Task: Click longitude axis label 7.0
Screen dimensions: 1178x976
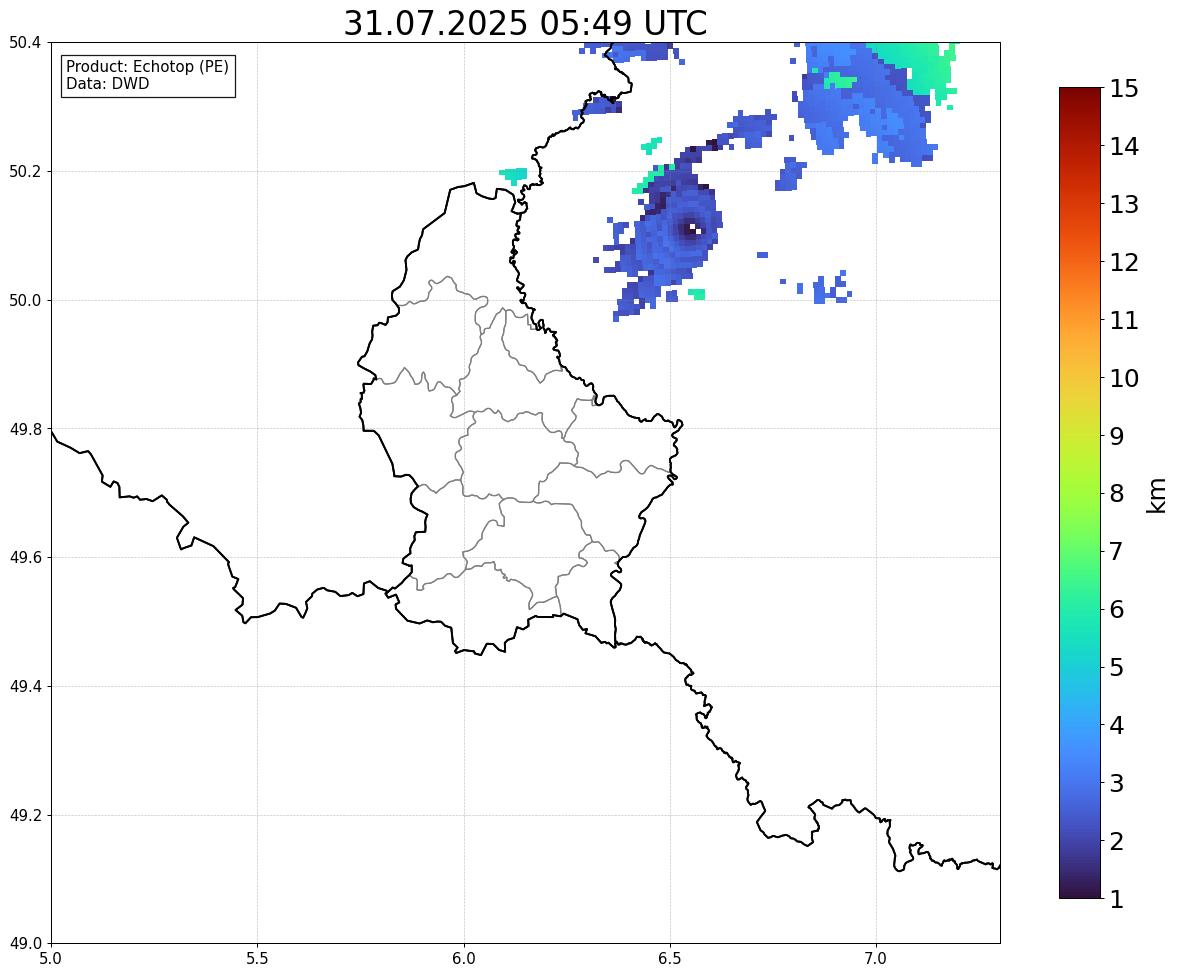Action: tap(876, 959)
